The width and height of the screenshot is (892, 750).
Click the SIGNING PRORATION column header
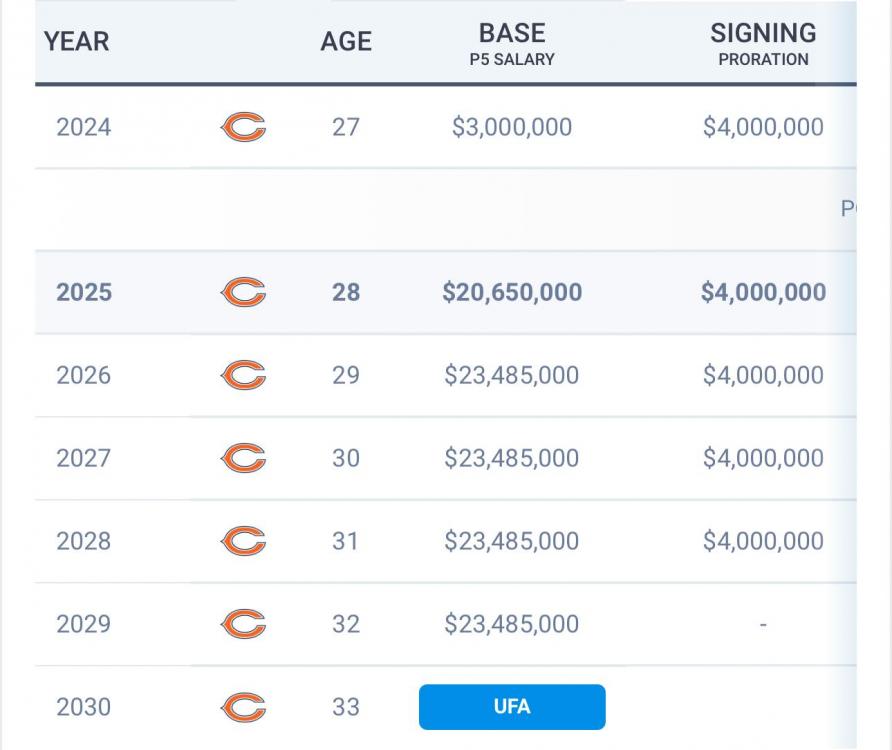(763, 44)
